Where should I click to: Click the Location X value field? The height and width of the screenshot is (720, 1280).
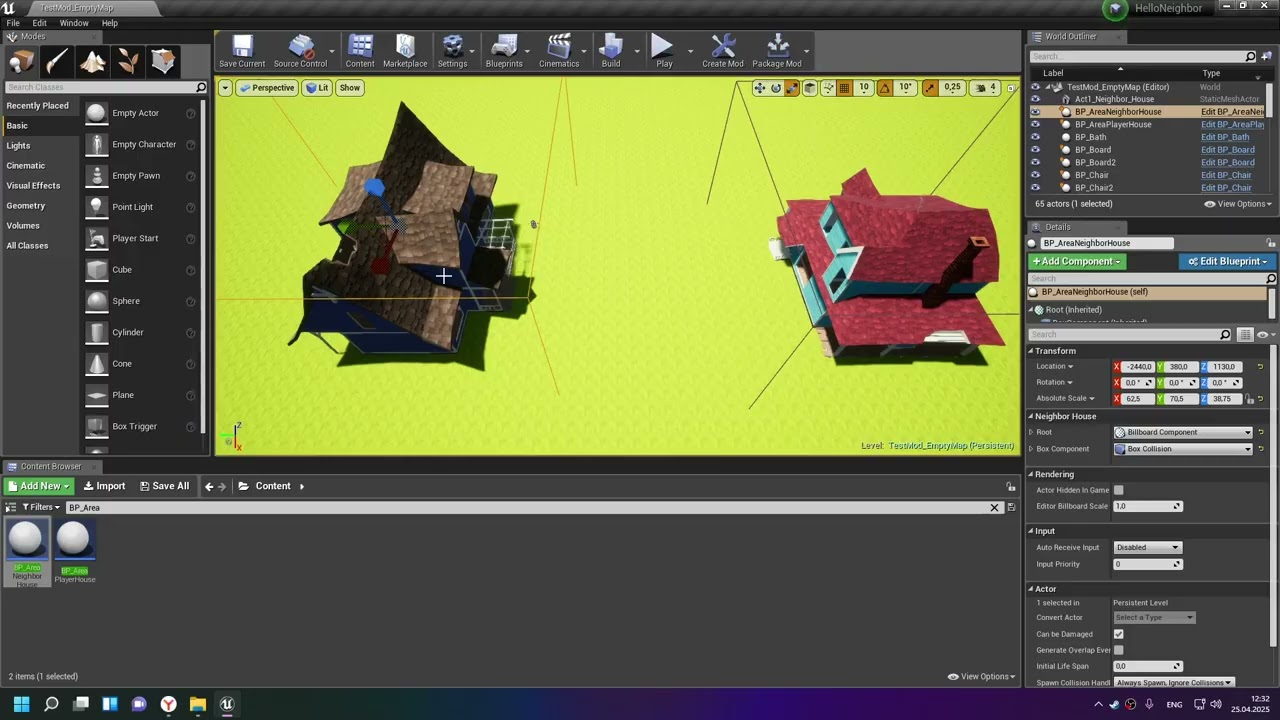(x=1138, y=367)
